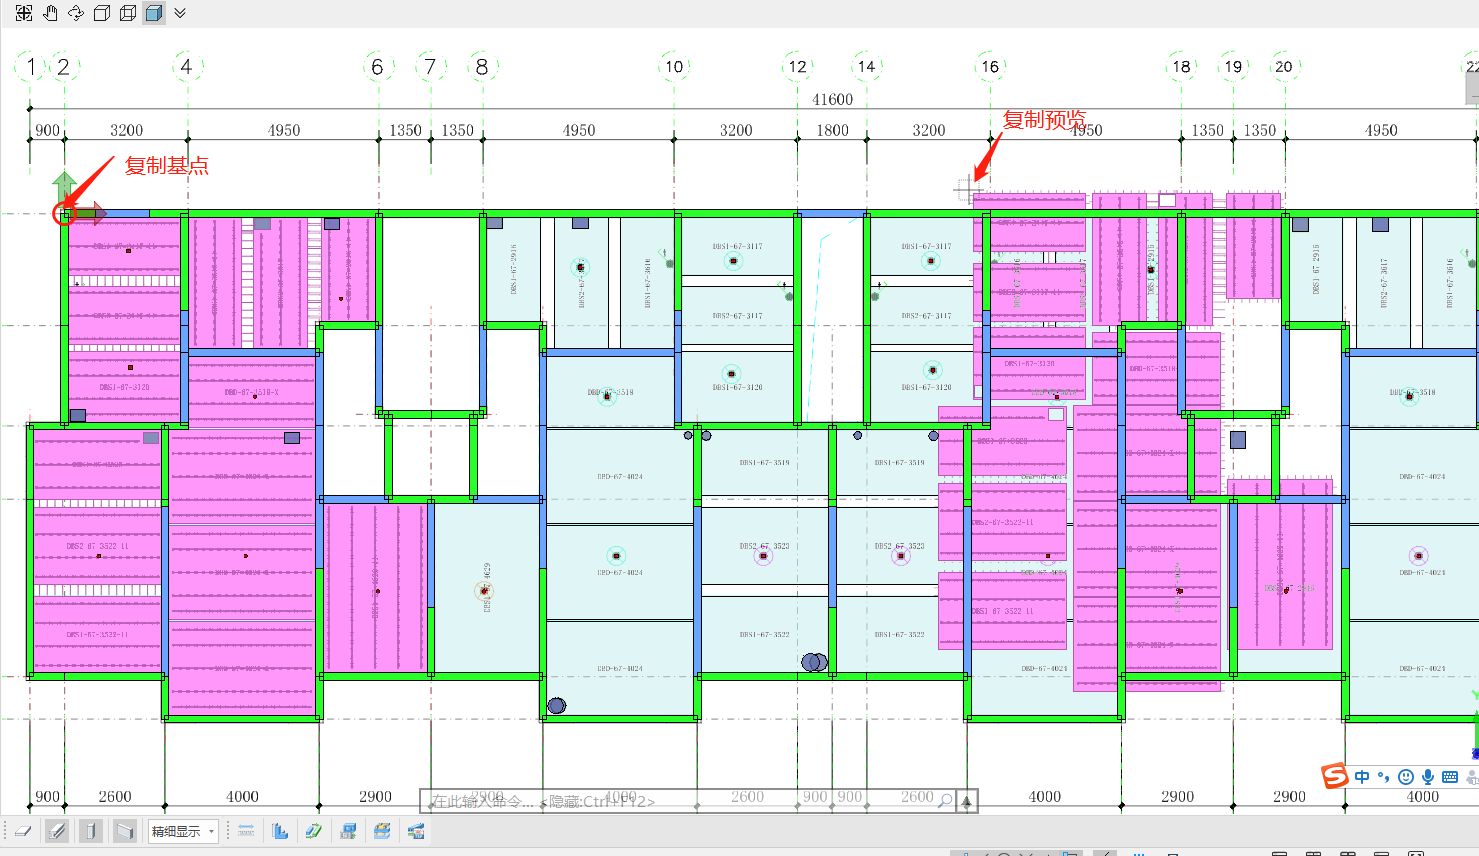Image resolution: width=1479 pixels, height=856 pixels.
Task: Select grid axis bubble 18
Action: pos(1182,67)
